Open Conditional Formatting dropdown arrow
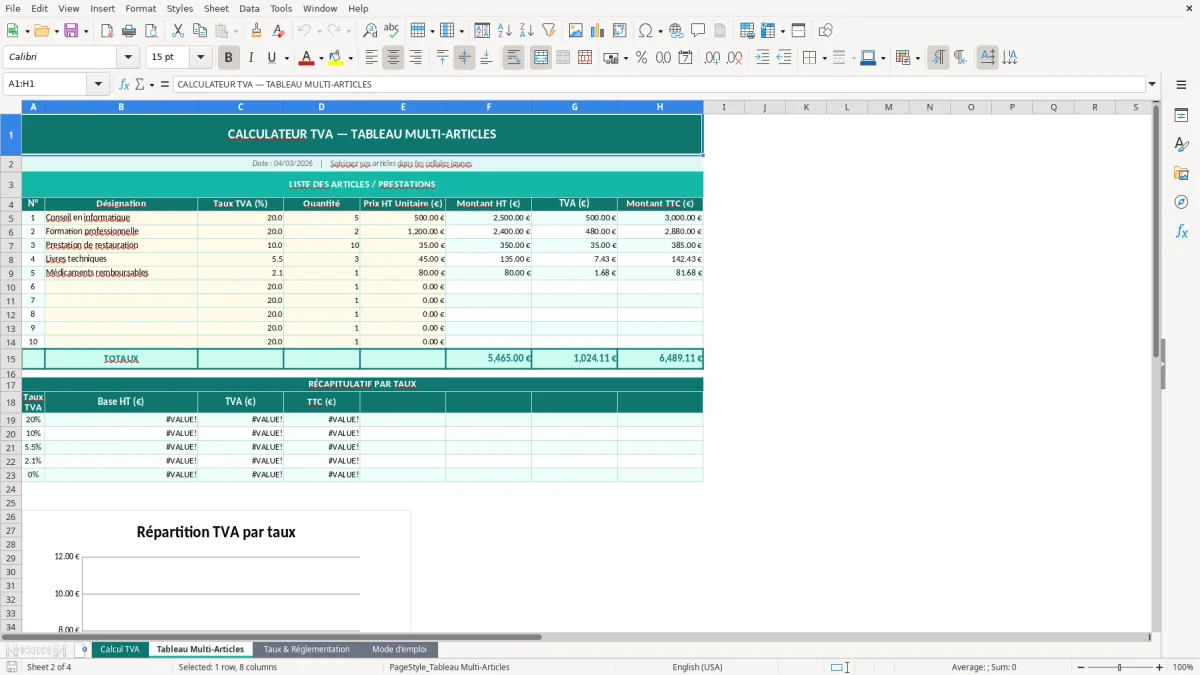Viewport: 1200px width, 675px height. point(917,58)
